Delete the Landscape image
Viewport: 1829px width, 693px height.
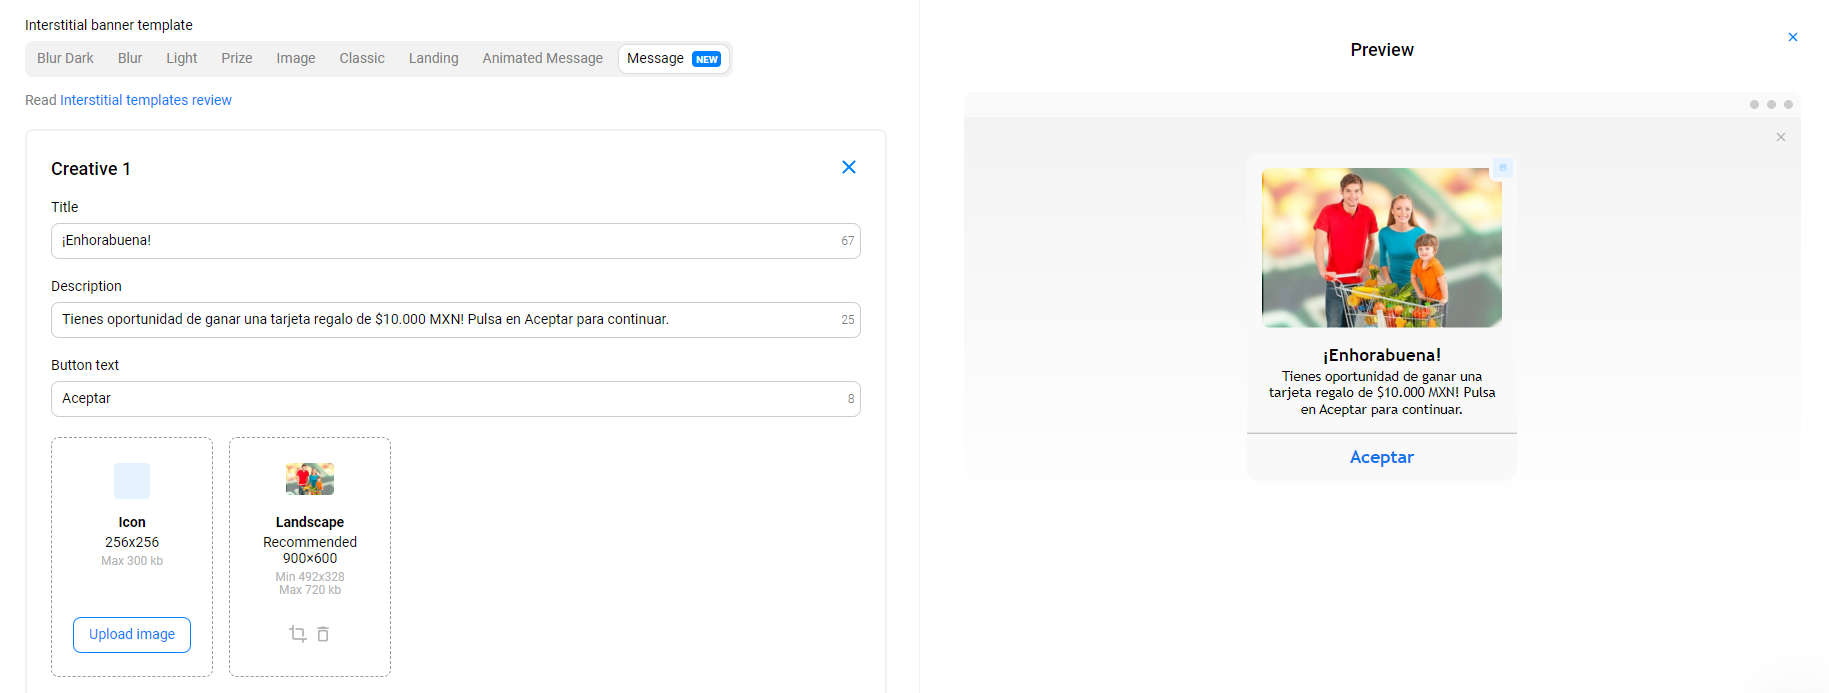323,634
